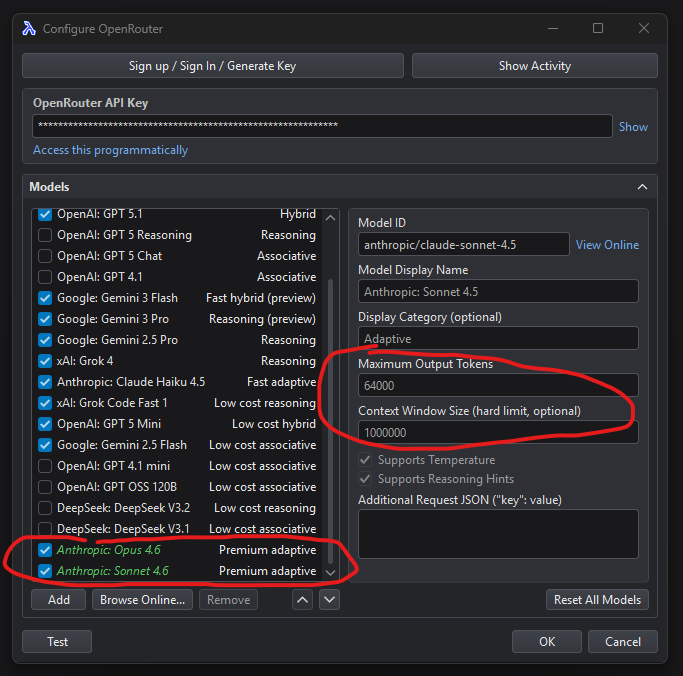Move selected model down with arrow button

(x=329, y=600)
